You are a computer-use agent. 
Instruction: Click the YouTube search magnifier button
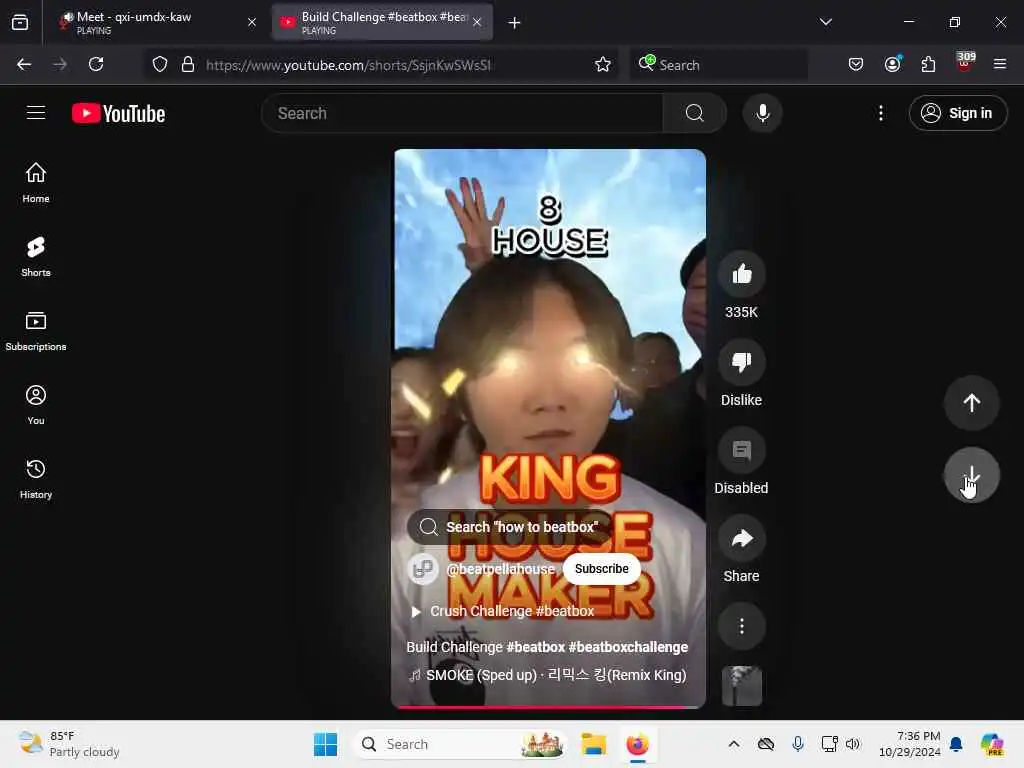coord(695,113)
